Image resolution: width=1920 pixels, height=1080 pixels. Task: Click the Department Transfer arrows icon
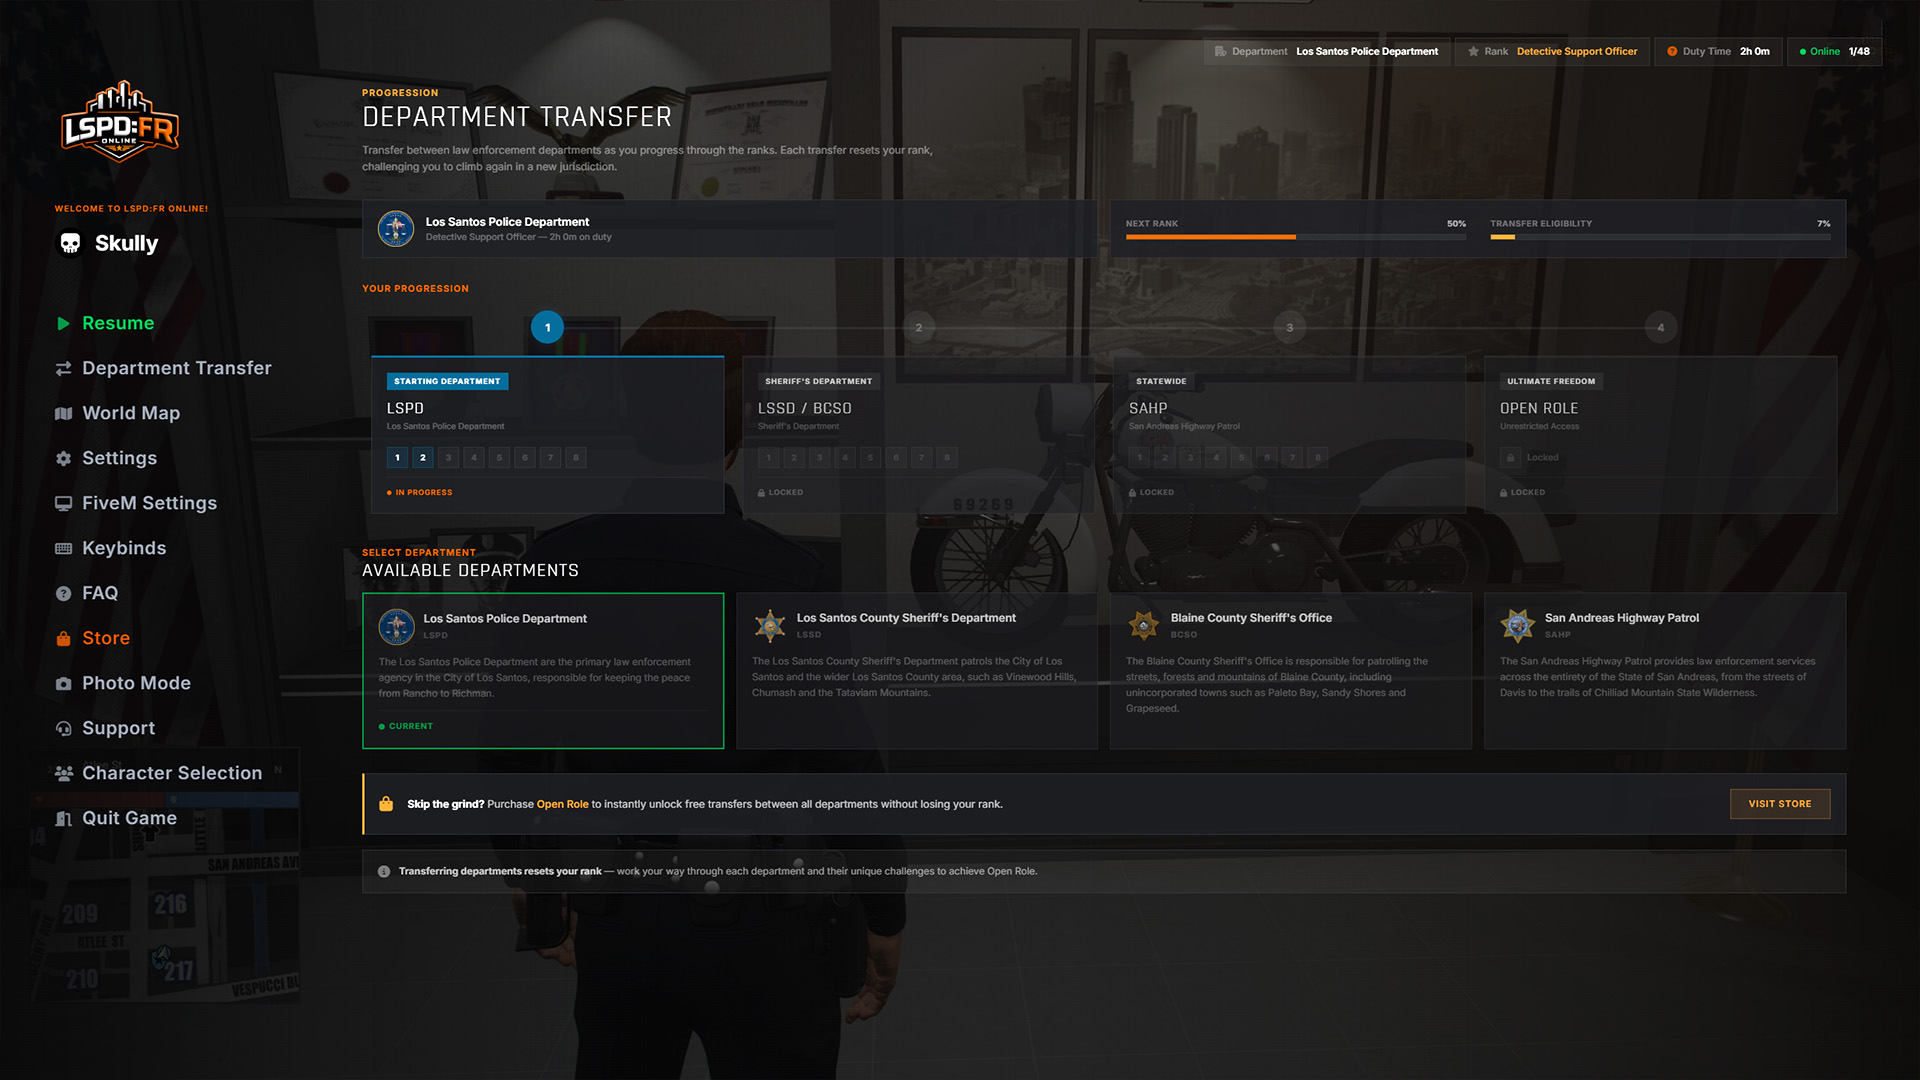63,368
